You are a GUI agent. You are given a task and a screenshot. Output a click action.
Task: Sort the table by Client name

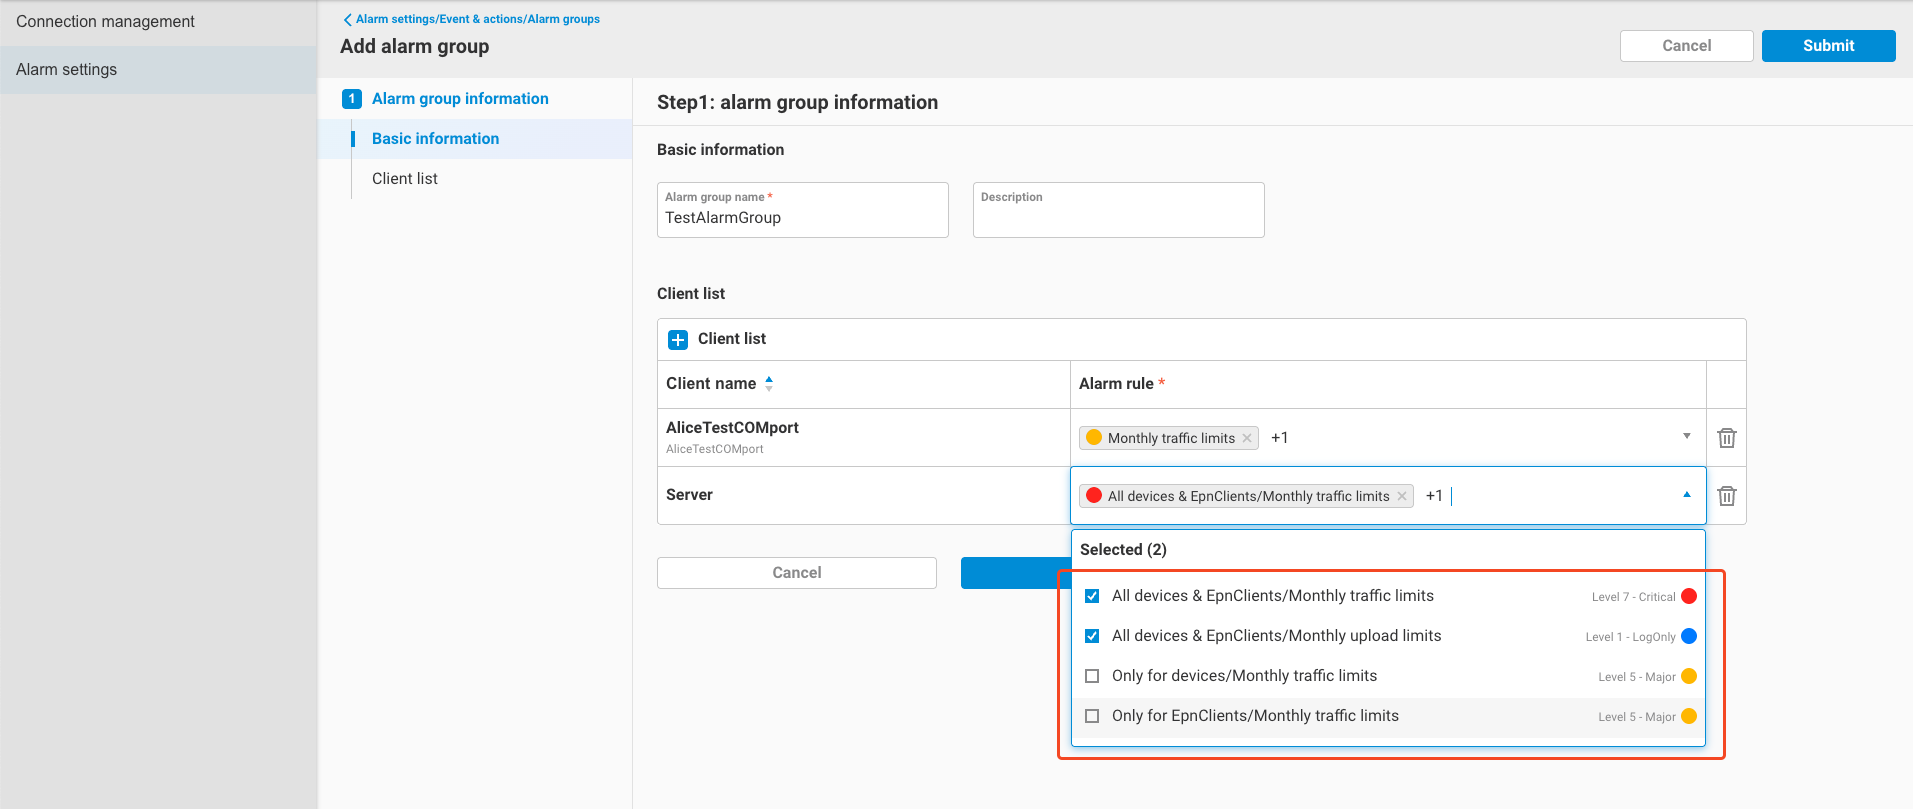coord(769,384)
